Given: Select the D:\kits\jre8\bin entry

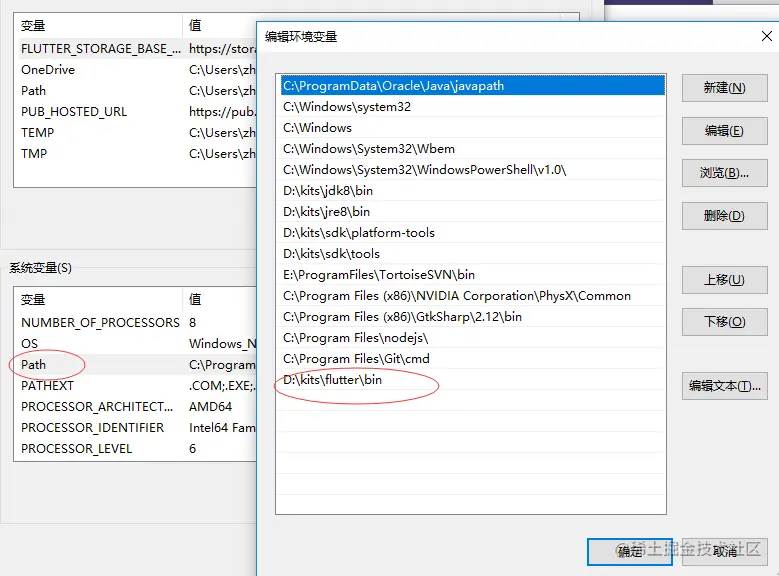Looking at the screenshot, I should 472,212.
